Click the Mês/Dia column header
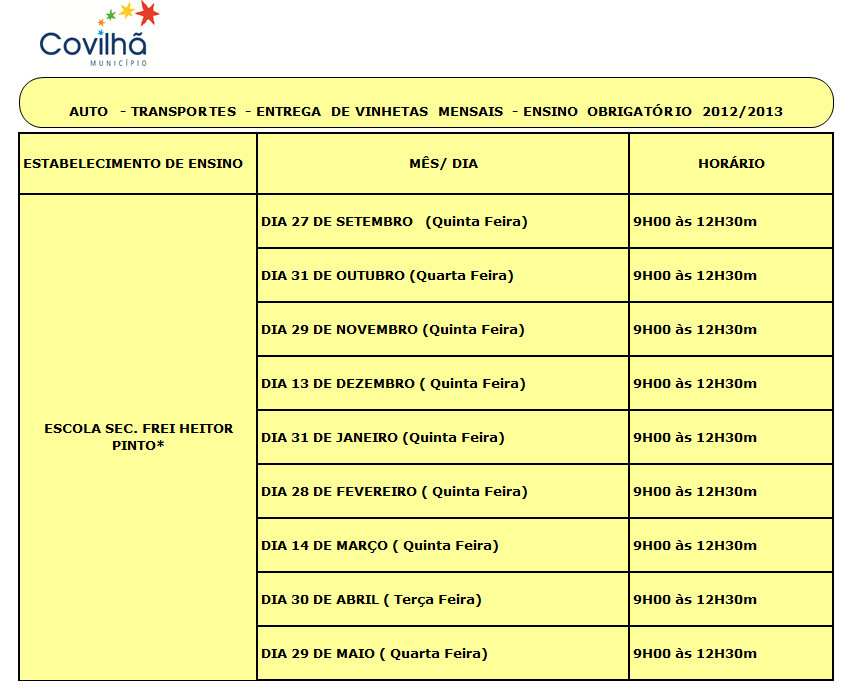Screen dimensions: 845x693 coord(443,163)
